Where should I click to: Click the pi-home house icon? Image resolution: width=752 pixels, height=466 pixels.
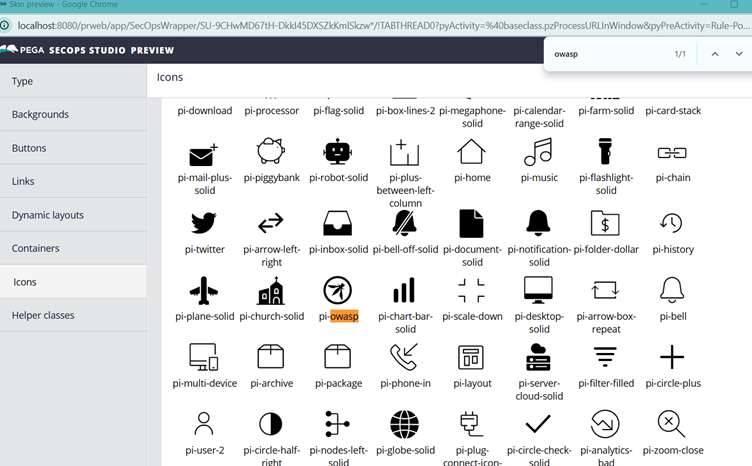tap(471, 153)
